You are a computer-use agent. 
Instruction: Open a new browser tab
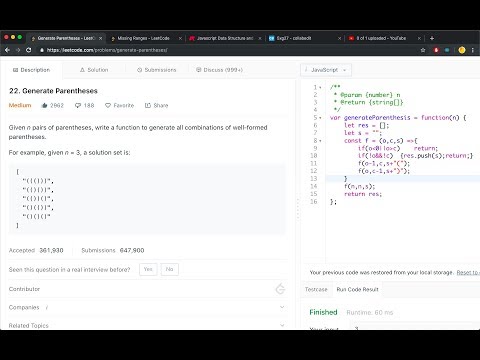[432, 38]
